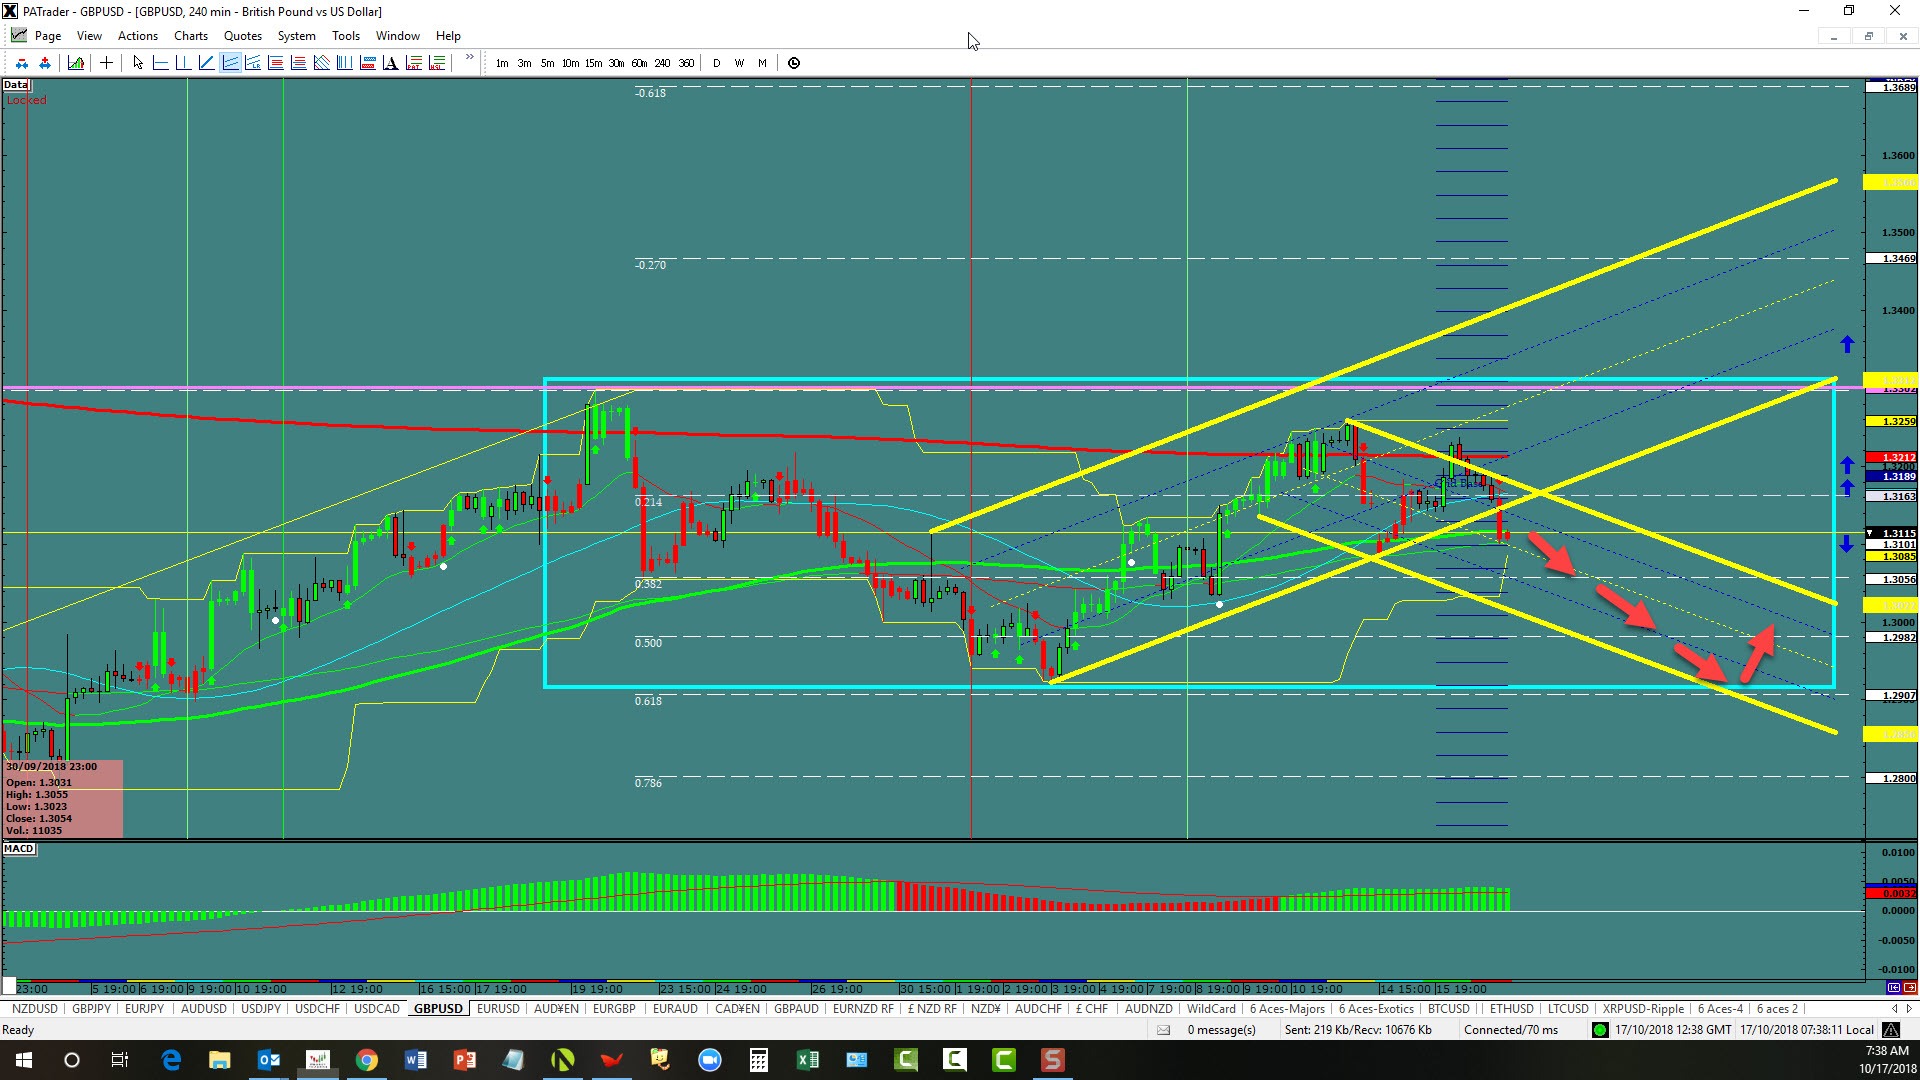Open Excel from the Windows taskbar
This screenshot has height=1080, width=1920.
pyautogui.click(x=807, y=1060)
